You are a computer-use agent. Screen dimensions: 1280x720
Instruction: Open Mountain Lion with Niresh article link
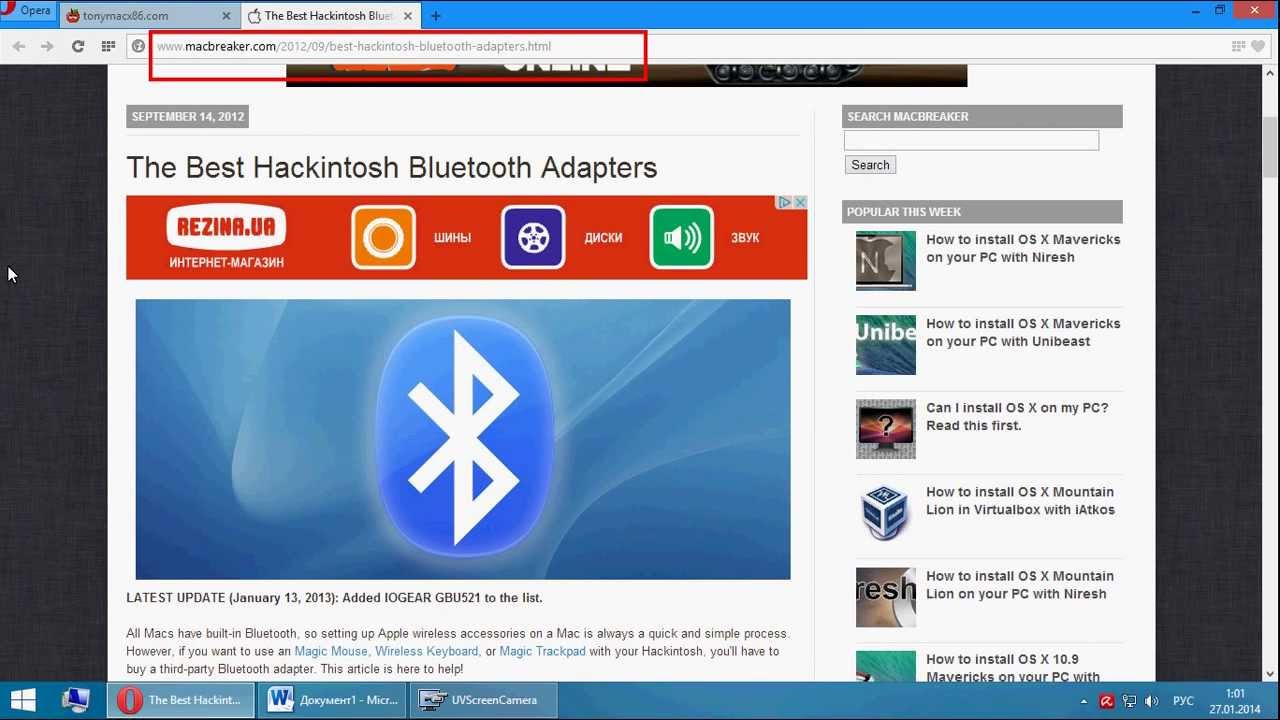(1020, 584)
